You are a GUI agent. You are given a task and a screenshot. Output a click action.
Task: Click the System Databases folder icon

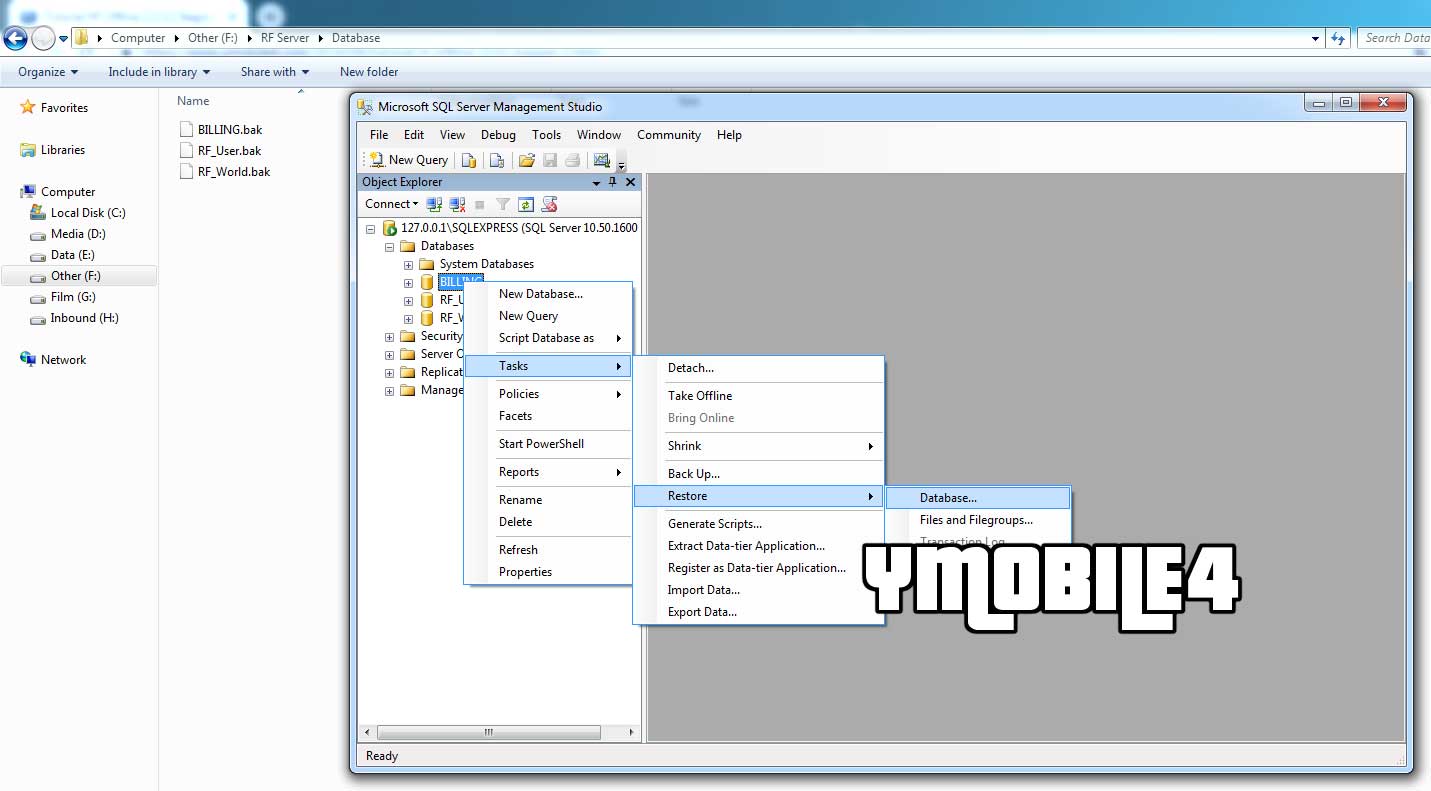point(426,264)
